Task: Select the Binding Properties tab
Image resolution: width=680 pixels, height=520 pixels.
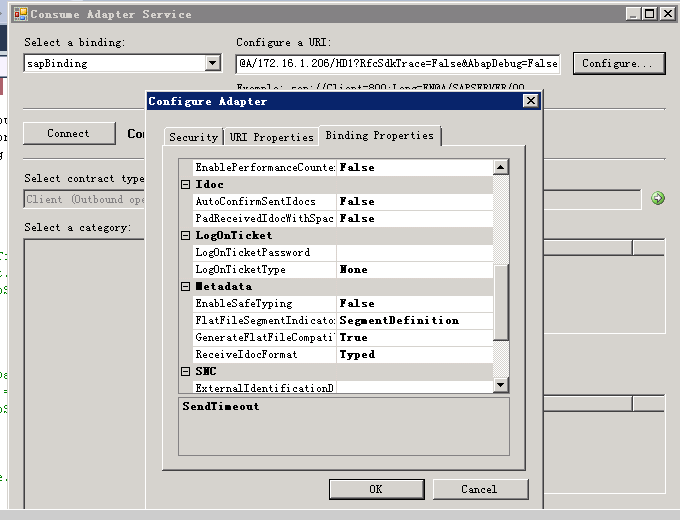Action: tap(379, 136)
